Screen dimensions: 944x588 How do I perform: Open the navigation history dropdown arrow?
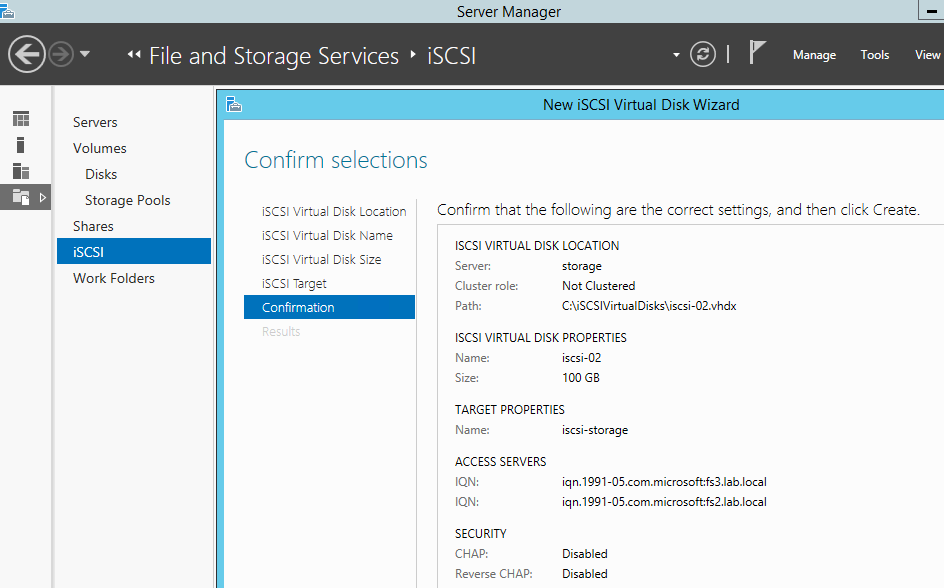(85, 54)
